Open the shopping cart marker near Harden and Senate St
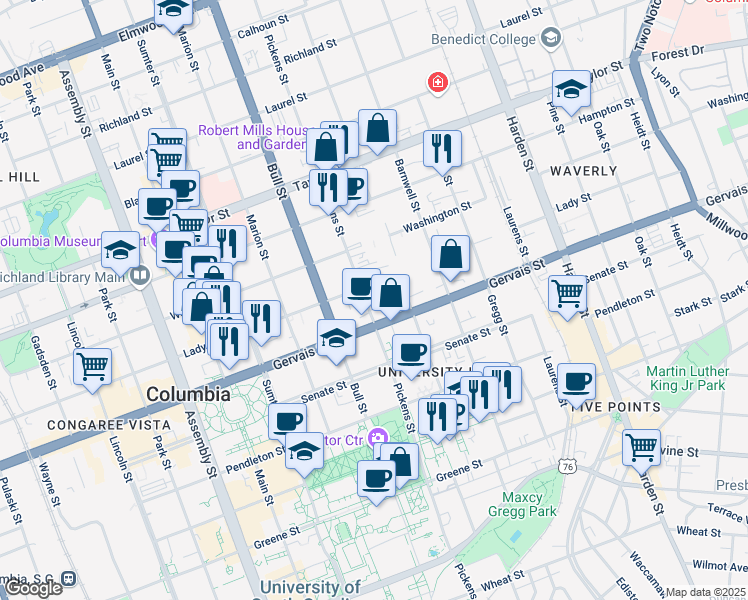 [567, 297]
